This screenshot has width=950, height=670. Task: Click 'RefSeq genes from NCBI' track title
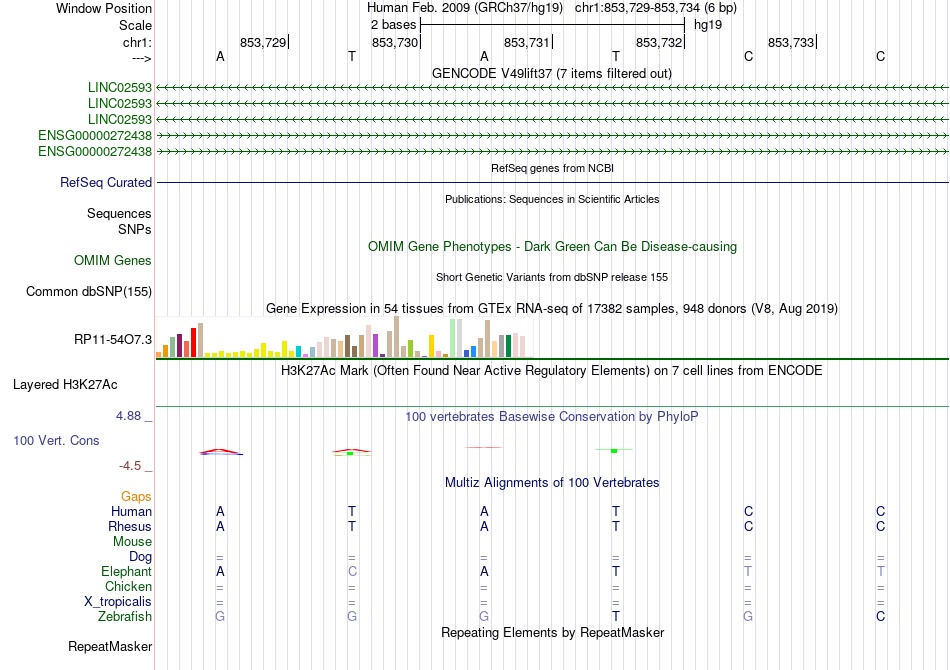click(552, 168)
